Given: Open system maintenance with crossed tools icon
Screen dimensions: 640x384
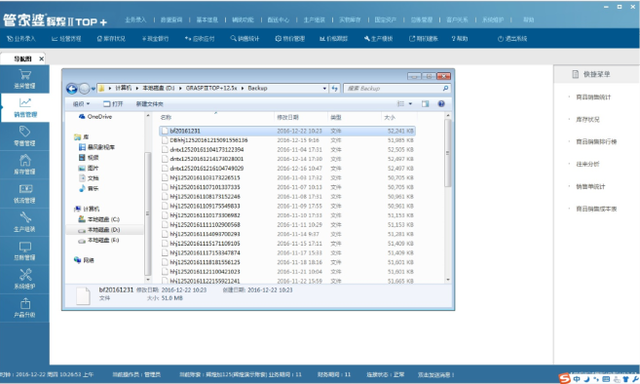Looking at the screenshot, I should click(x=24, y=279).
